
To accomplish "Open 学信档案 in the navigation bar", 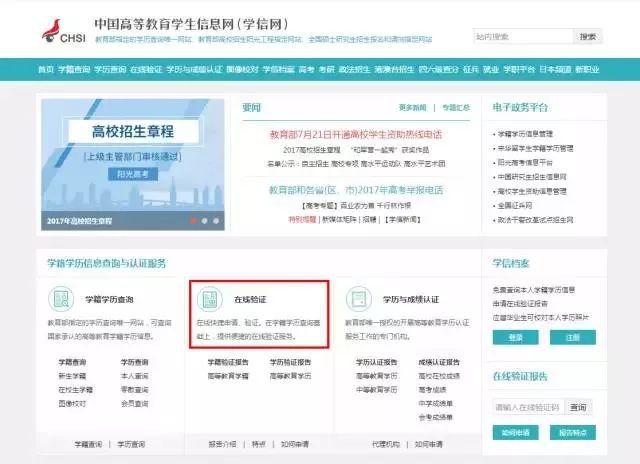I will coord(278,69).
